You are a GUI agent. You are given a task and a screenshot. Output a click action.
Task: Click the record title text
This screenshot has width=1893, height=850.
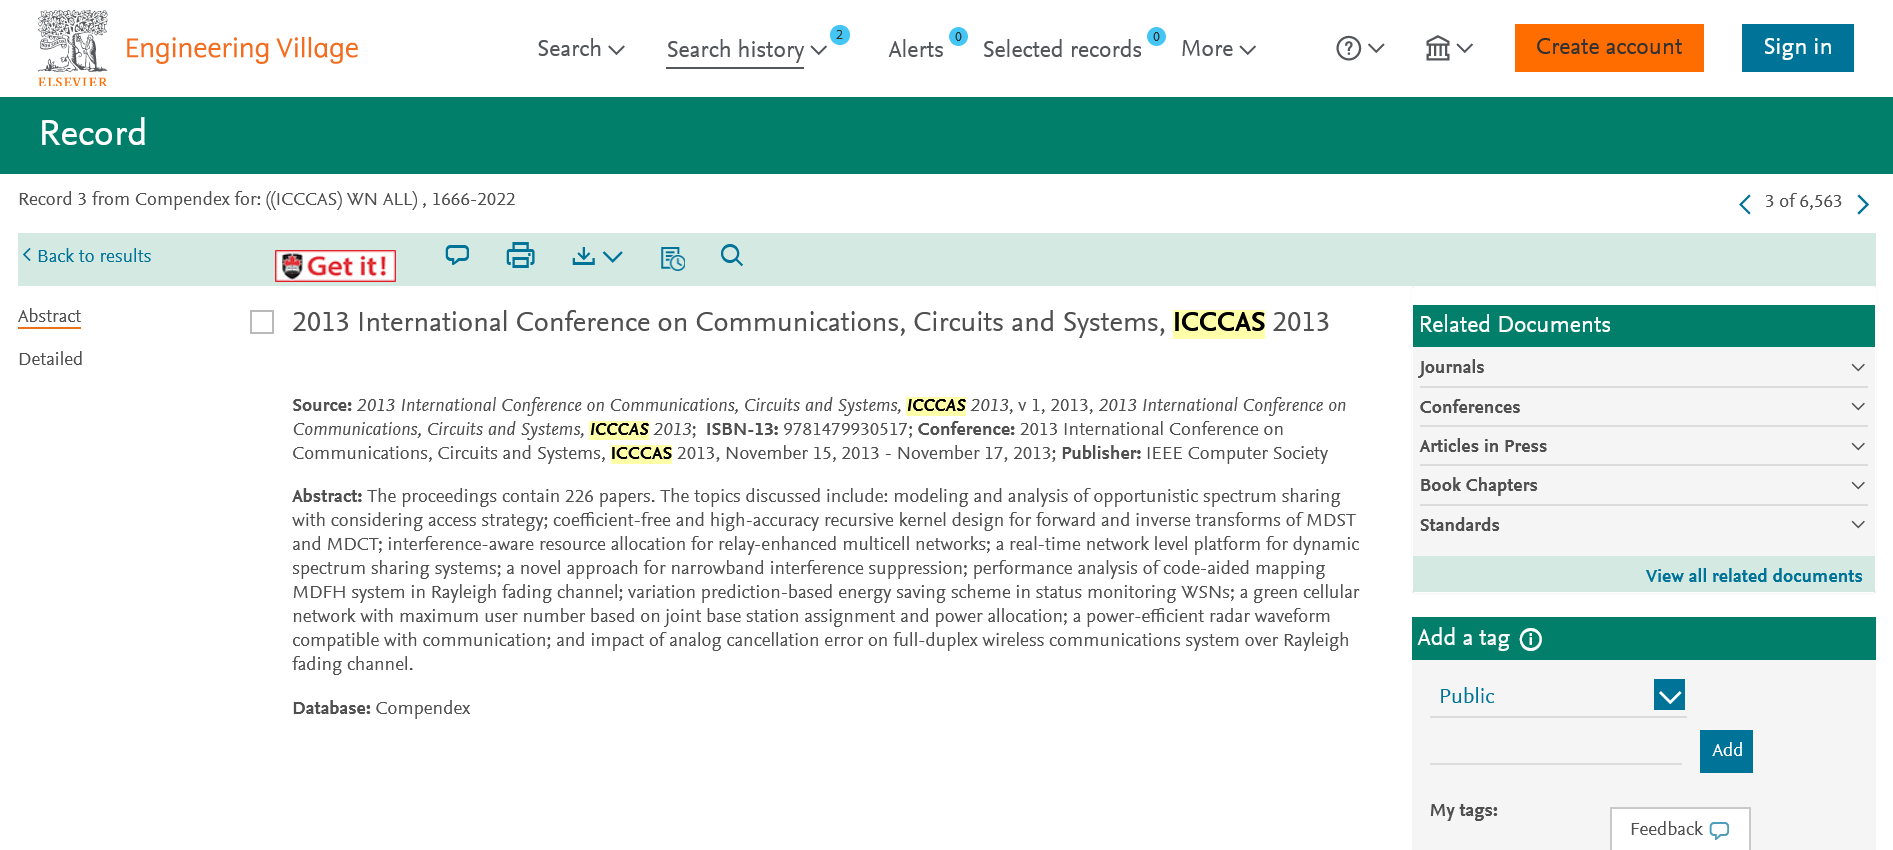coord(811,322)
